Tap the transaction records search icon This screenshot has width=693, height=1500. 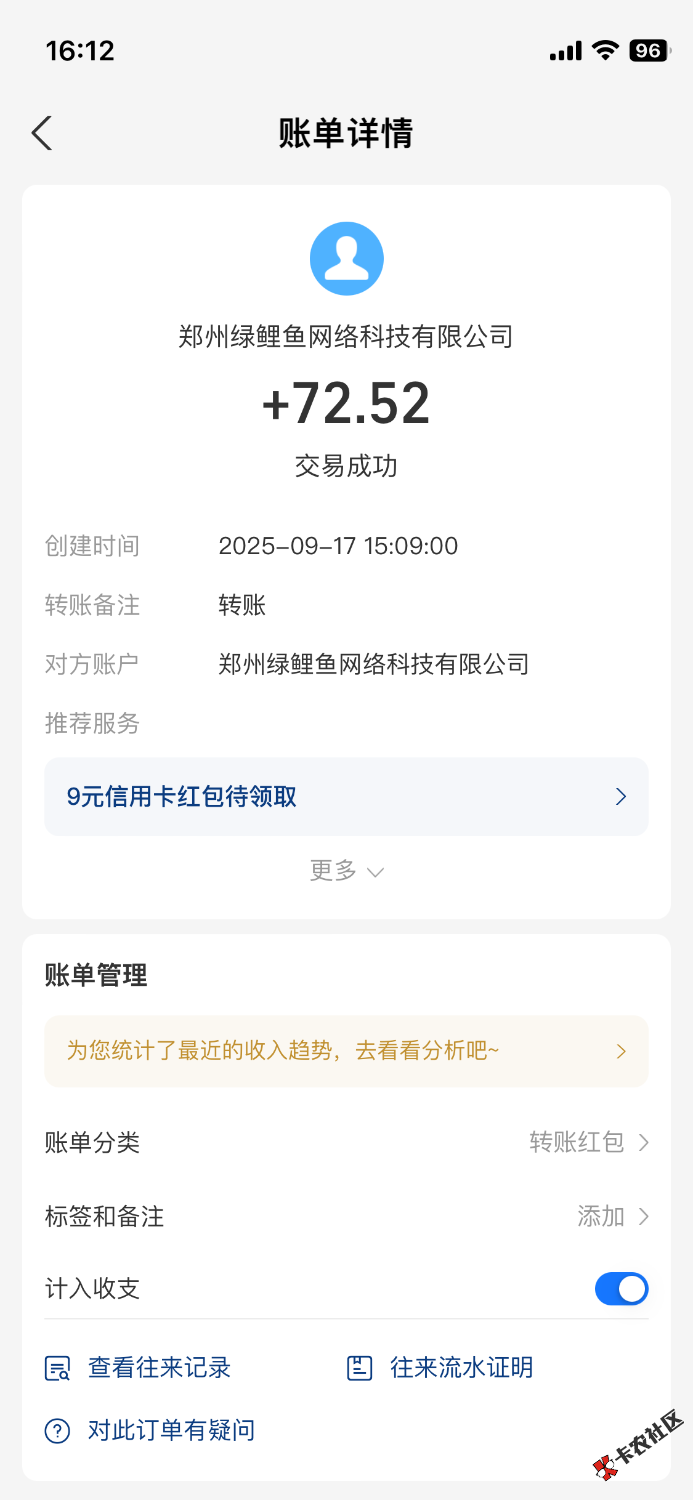click(x=57, y=1368)
